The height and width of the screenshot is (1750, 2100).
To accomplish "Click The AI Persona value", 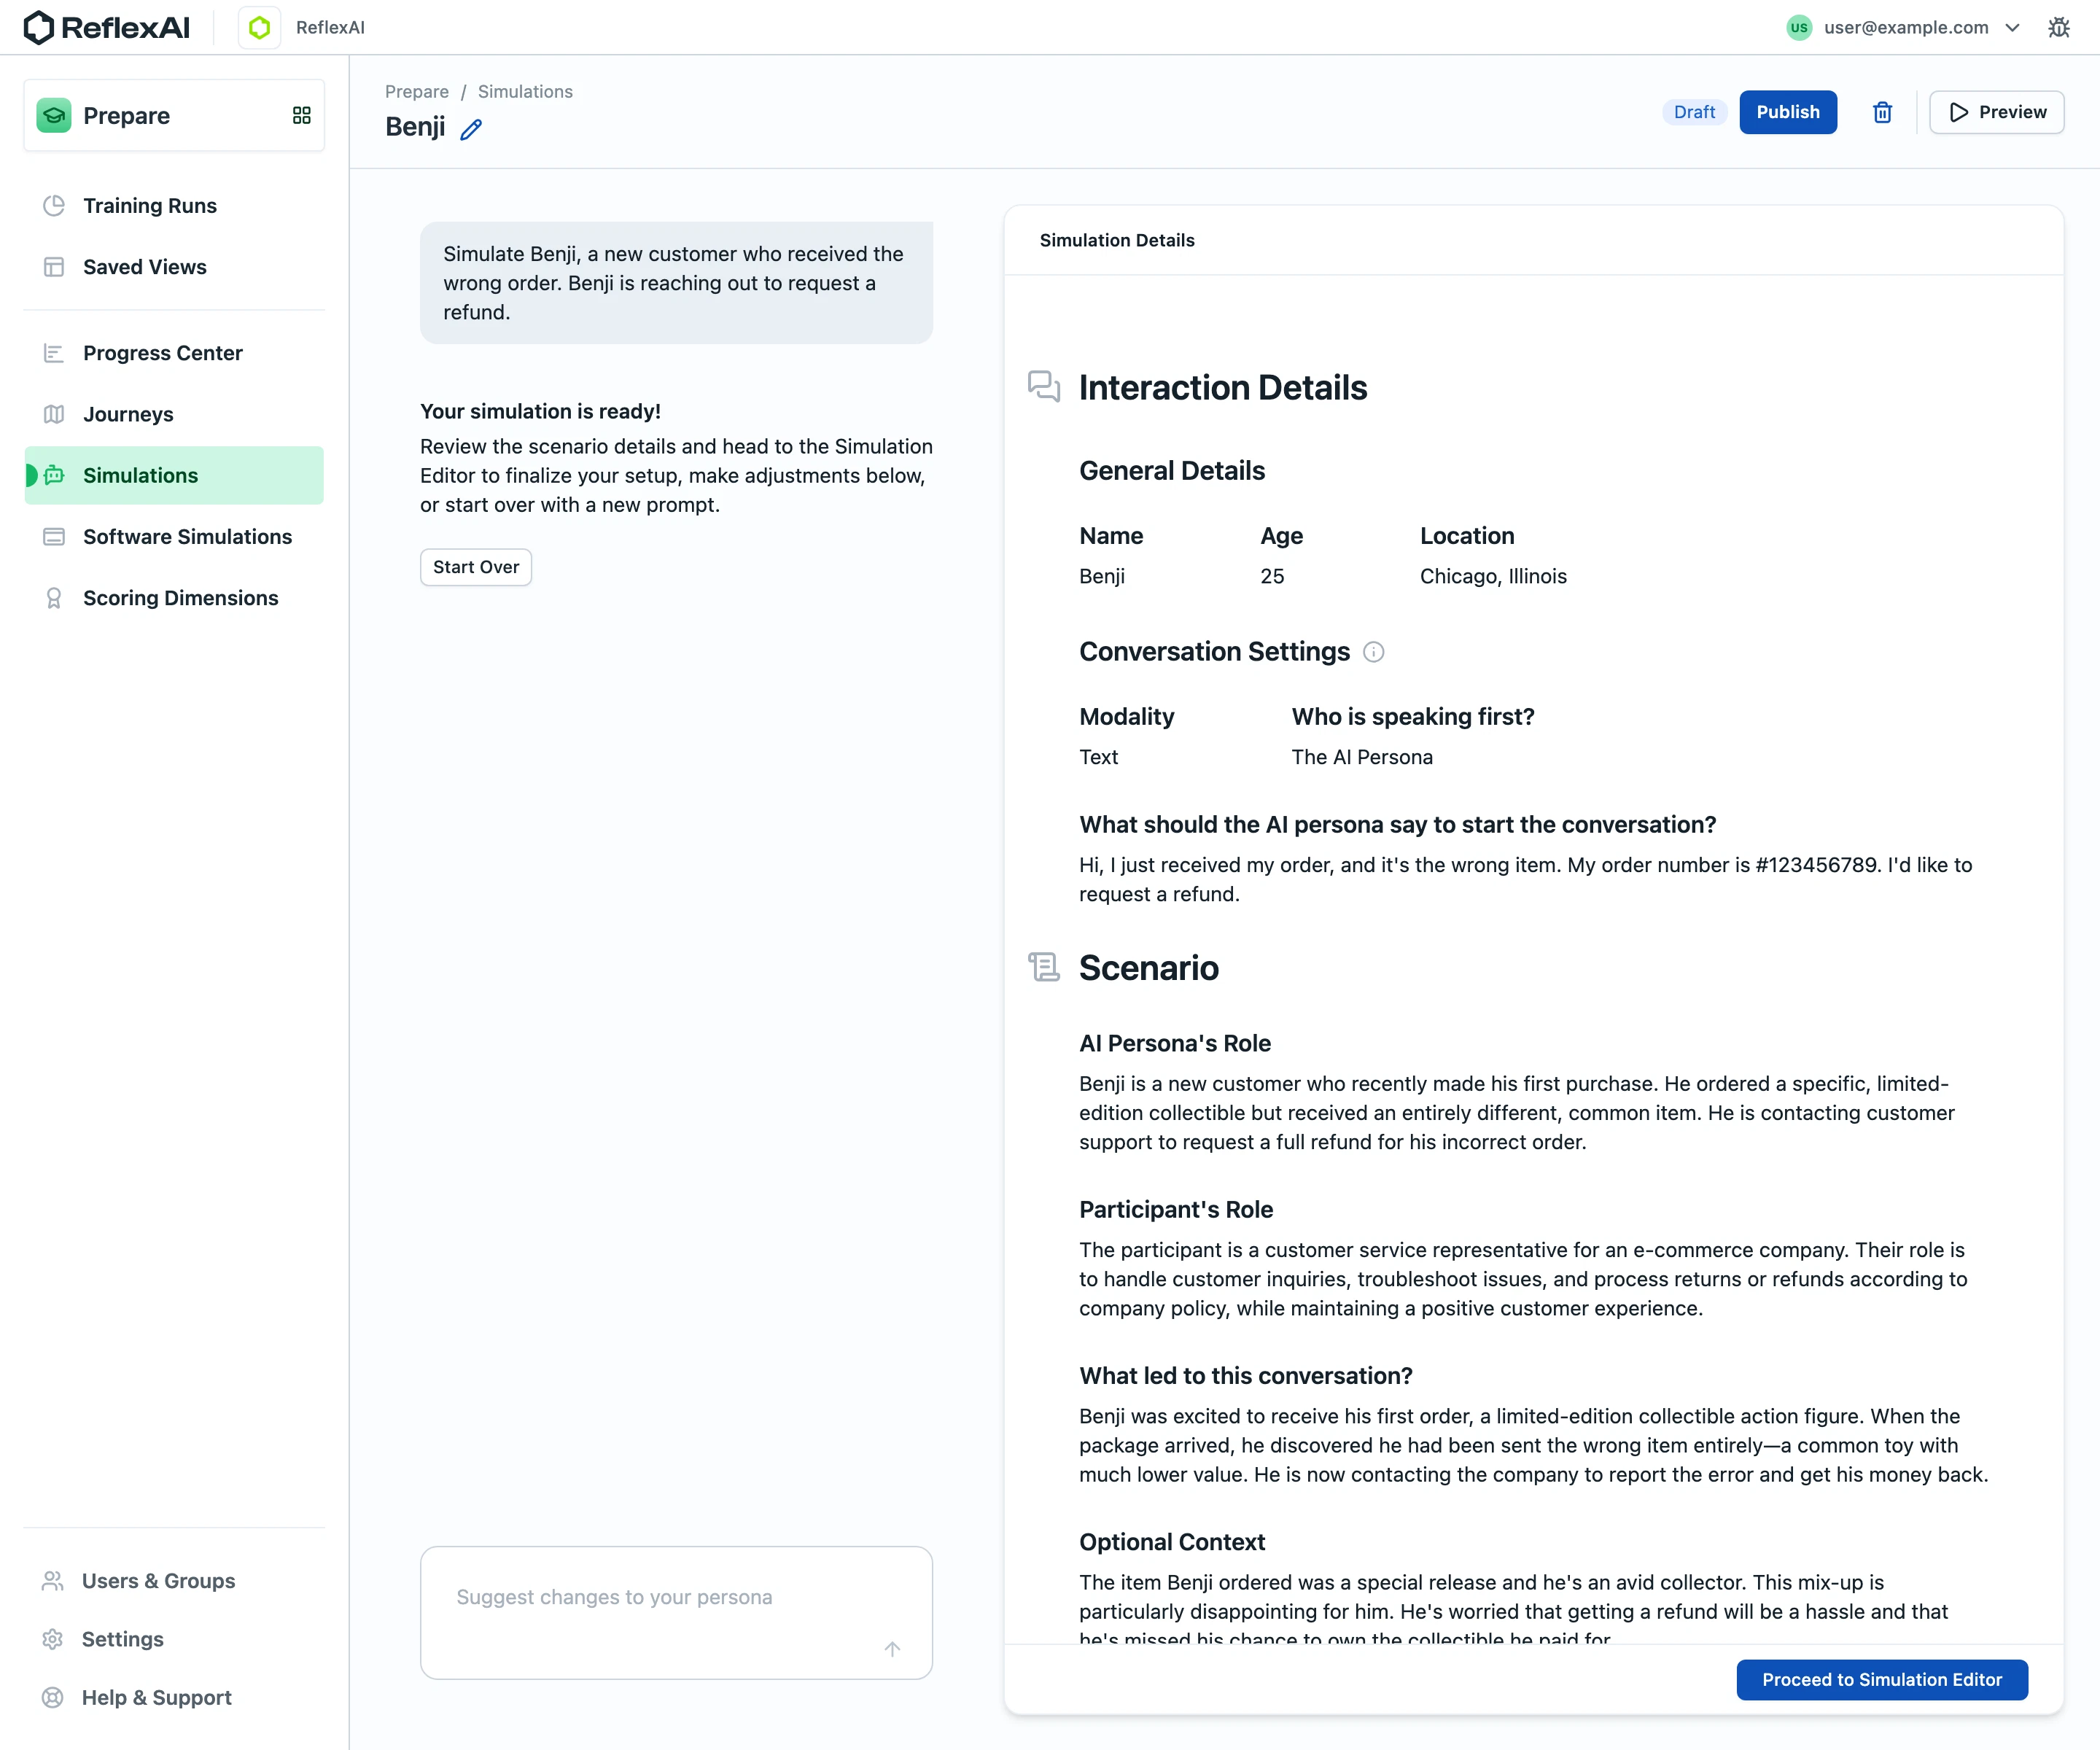I will [1362, 757].
